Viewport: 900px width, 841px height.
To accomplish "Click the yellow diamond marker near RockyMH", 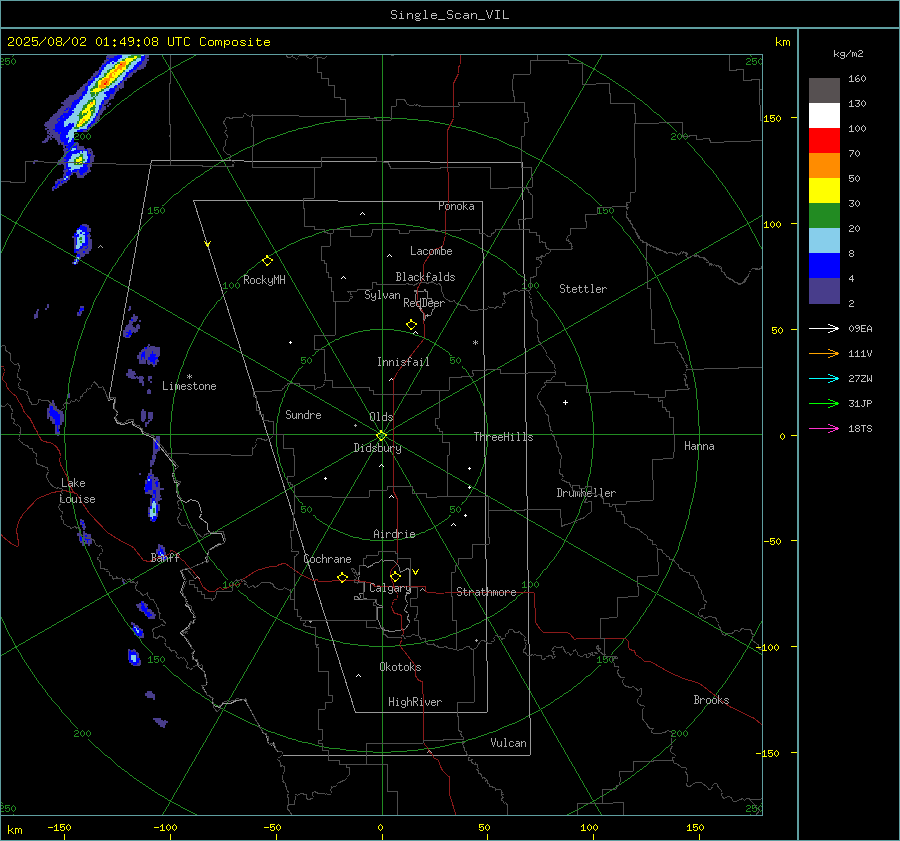I will pyautogui.click(x=267, y=261).
